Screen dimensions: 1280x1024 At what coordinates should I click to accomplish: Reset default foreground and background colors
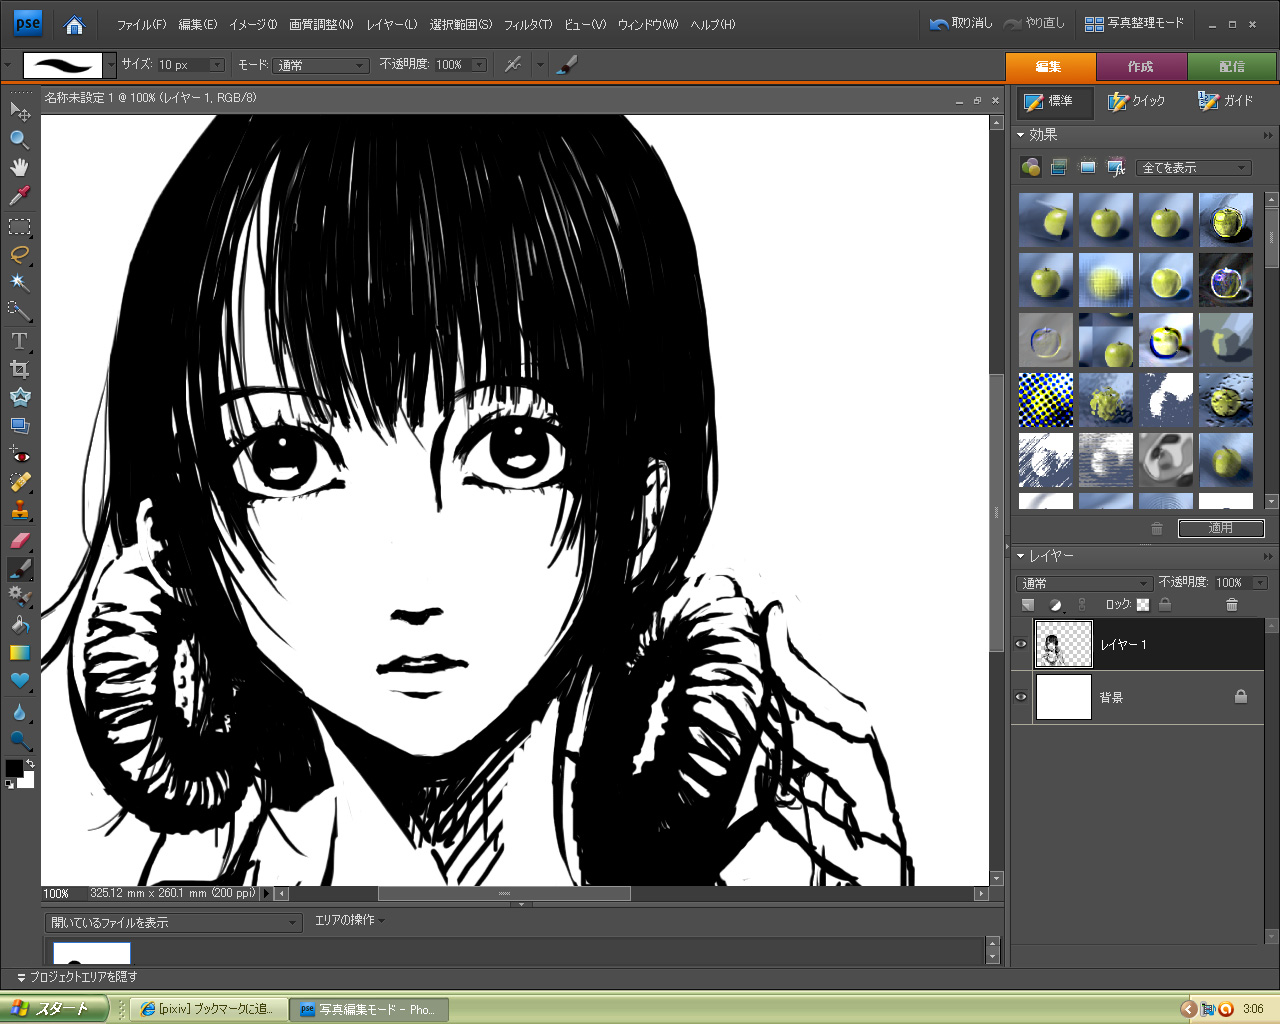tap(9, 785)
